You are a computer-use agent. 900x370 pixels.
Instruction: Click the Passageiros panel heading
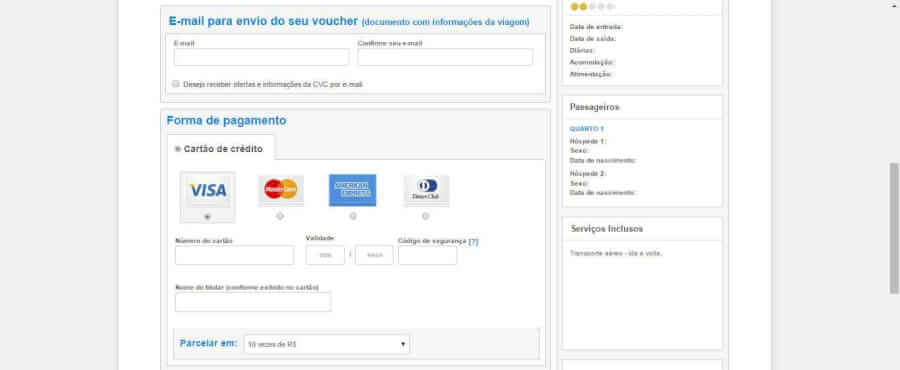click(x=595, y=107)
